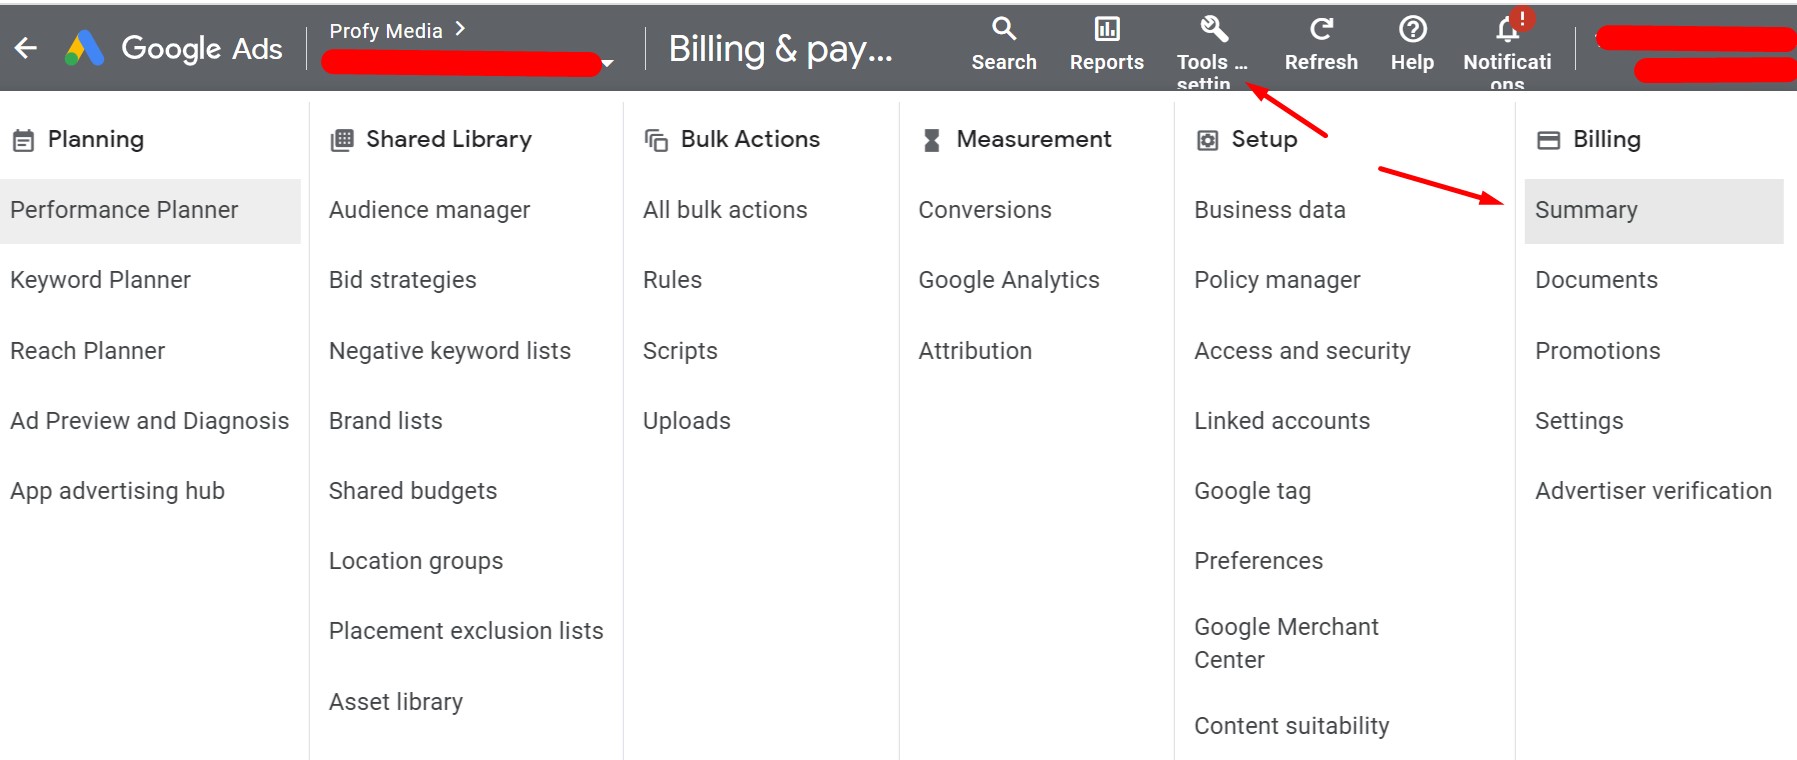Screen dimensions: 1797x760
Task: Go to Google Merchant Center
Action: (x=1286, y=643)
